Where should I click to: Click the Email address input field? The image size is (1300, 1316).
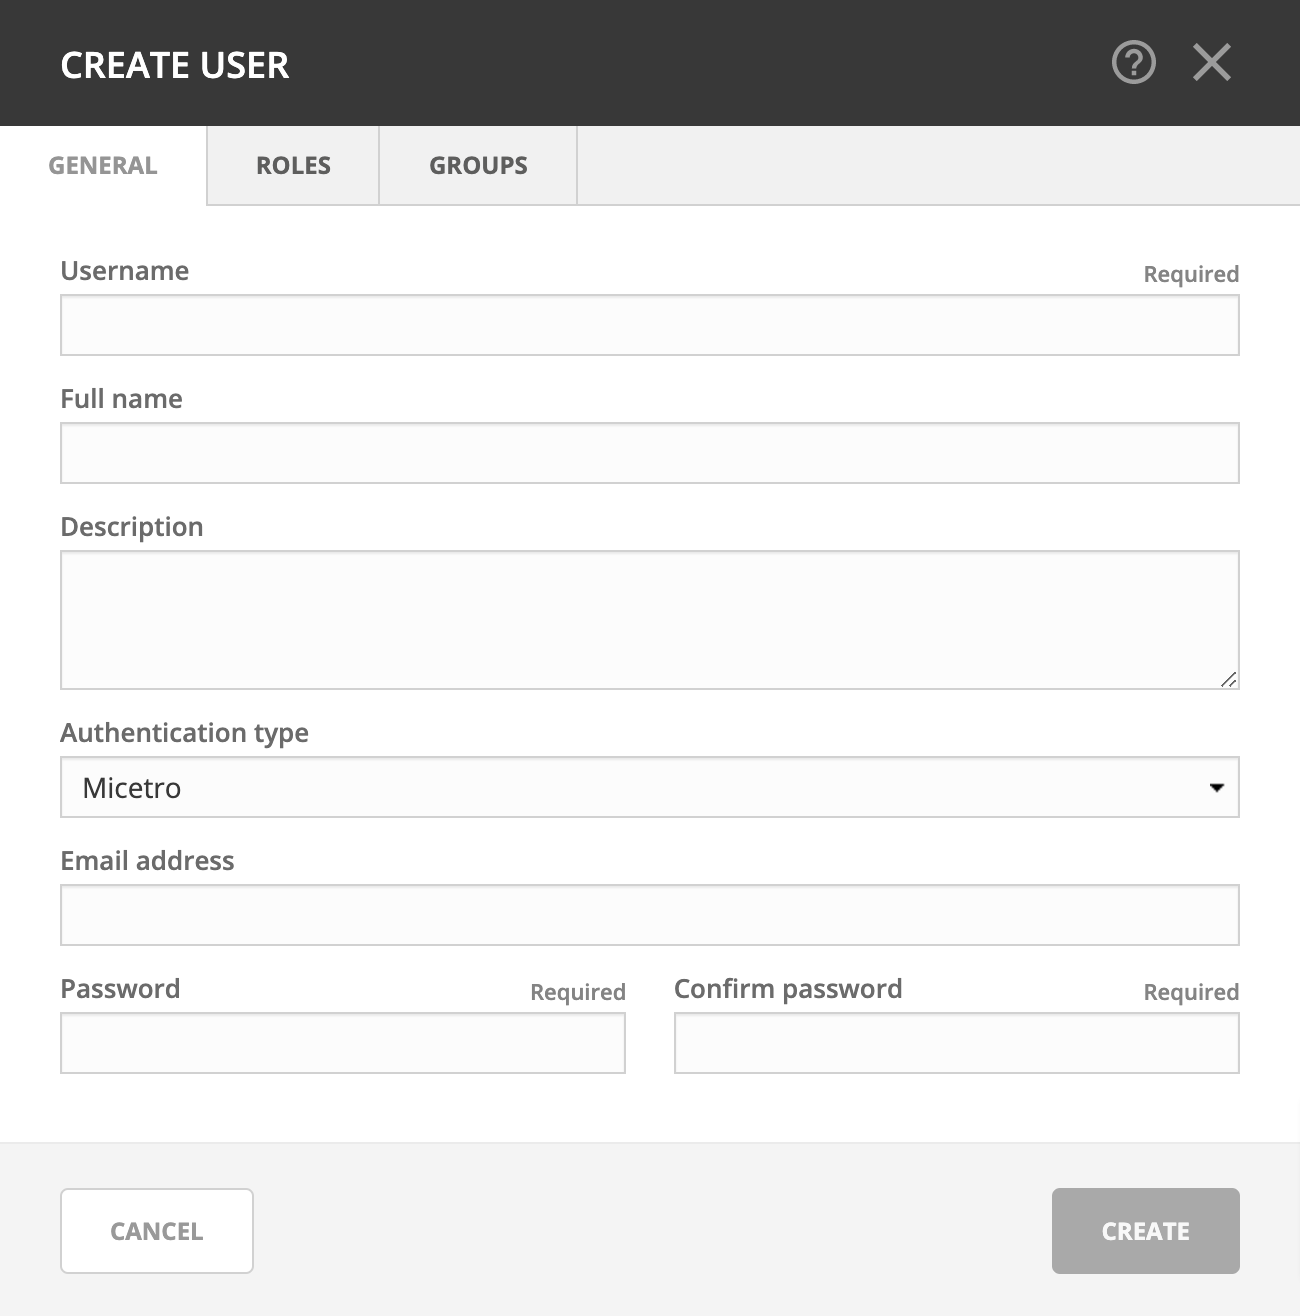649,915
